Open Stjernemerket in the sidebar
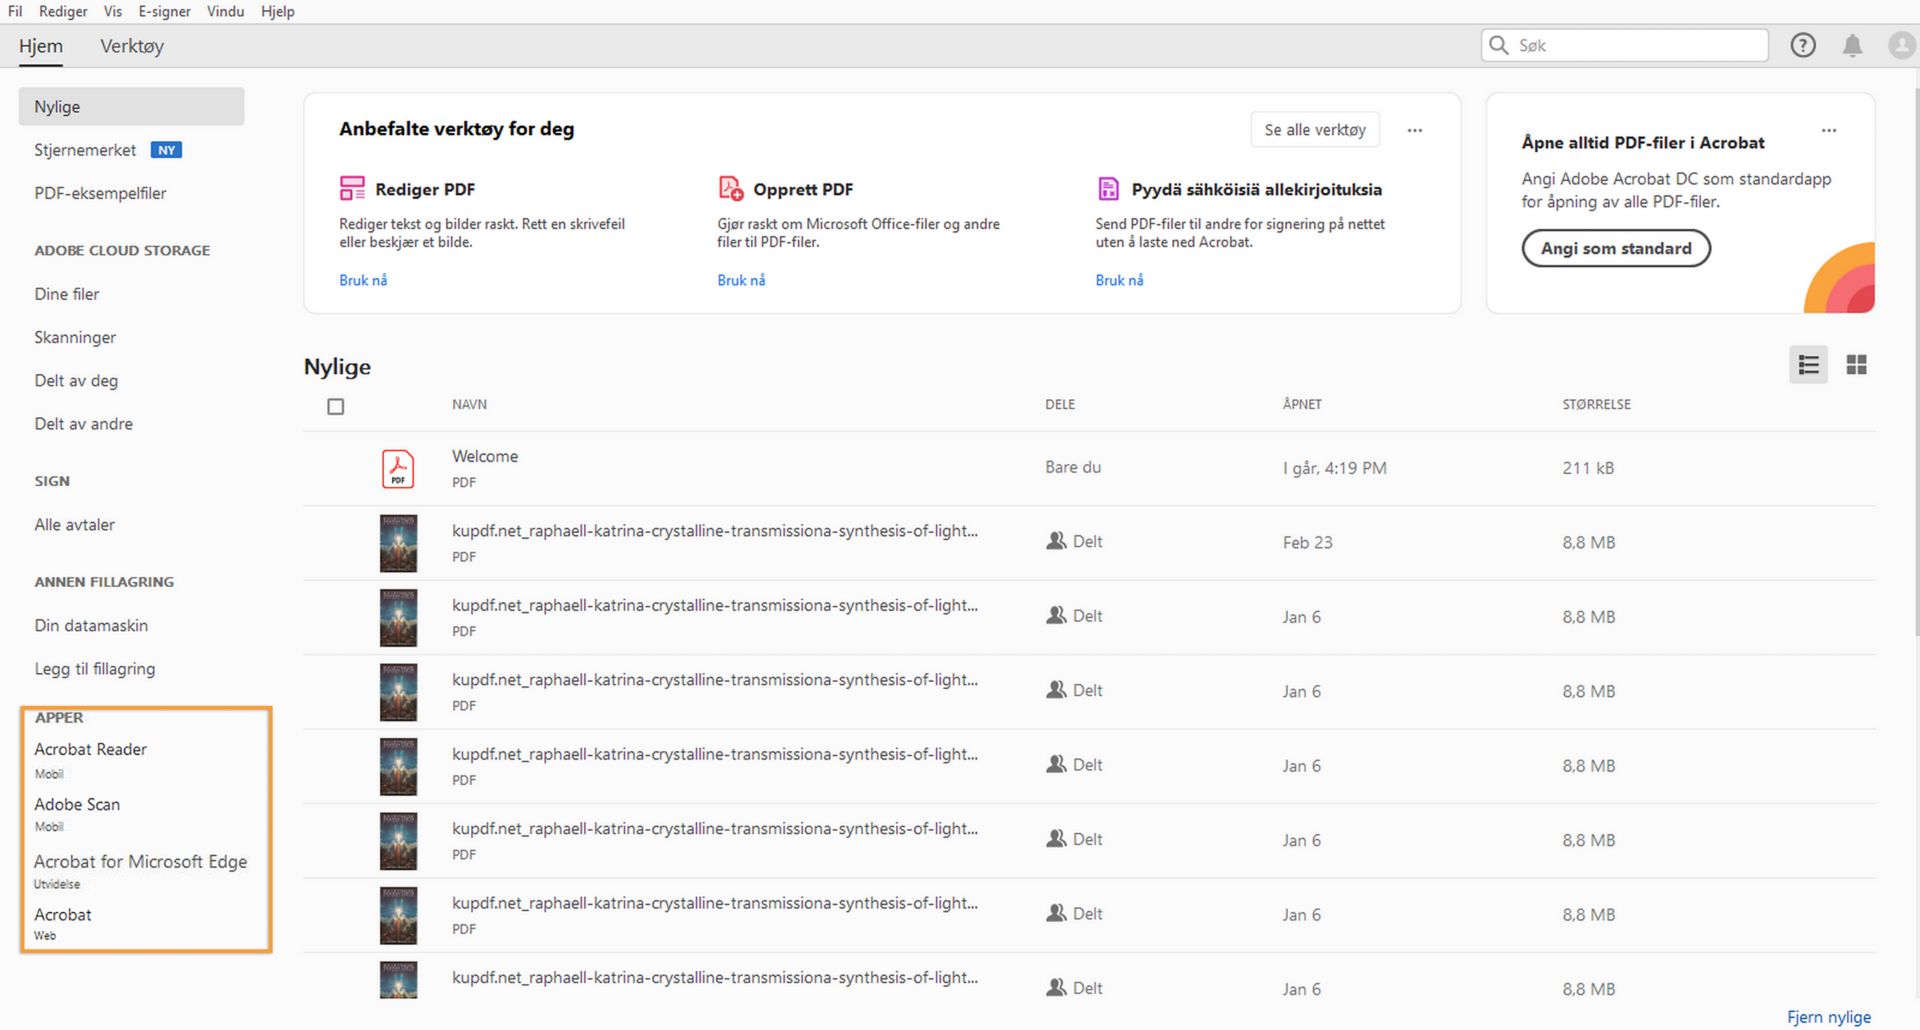The width and height of the screenshot is (1920, 1030). (x=85, y=150)
